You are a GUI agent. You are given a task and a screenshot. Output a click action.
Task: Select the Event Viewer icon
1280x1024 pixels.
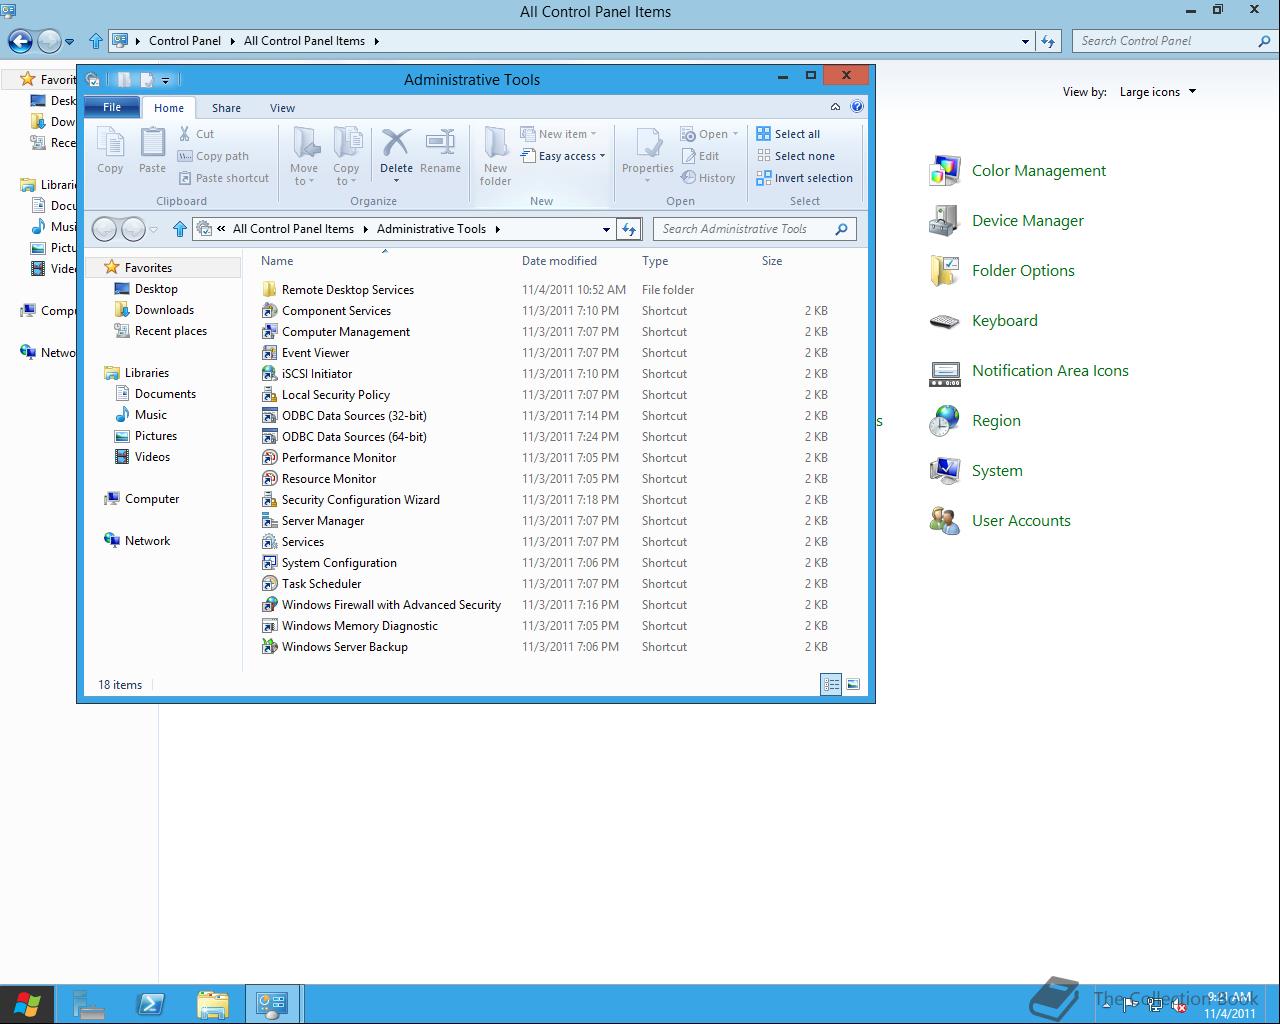coord(269,353)
